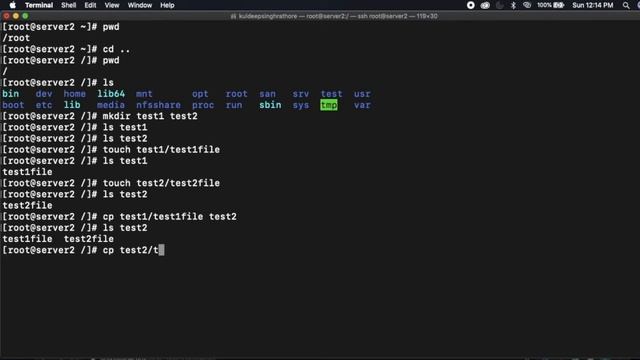Image resolution: width=640 pixels, height=360 pixels.
Task: Click the run directory entry
Action: point(234,105)
